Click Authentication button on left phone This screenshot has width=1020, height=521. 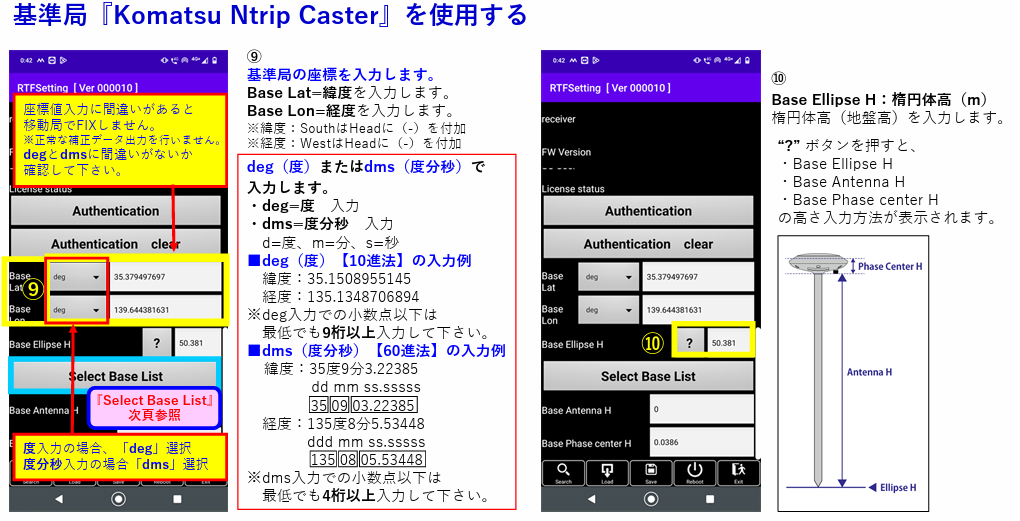(116, 211)
